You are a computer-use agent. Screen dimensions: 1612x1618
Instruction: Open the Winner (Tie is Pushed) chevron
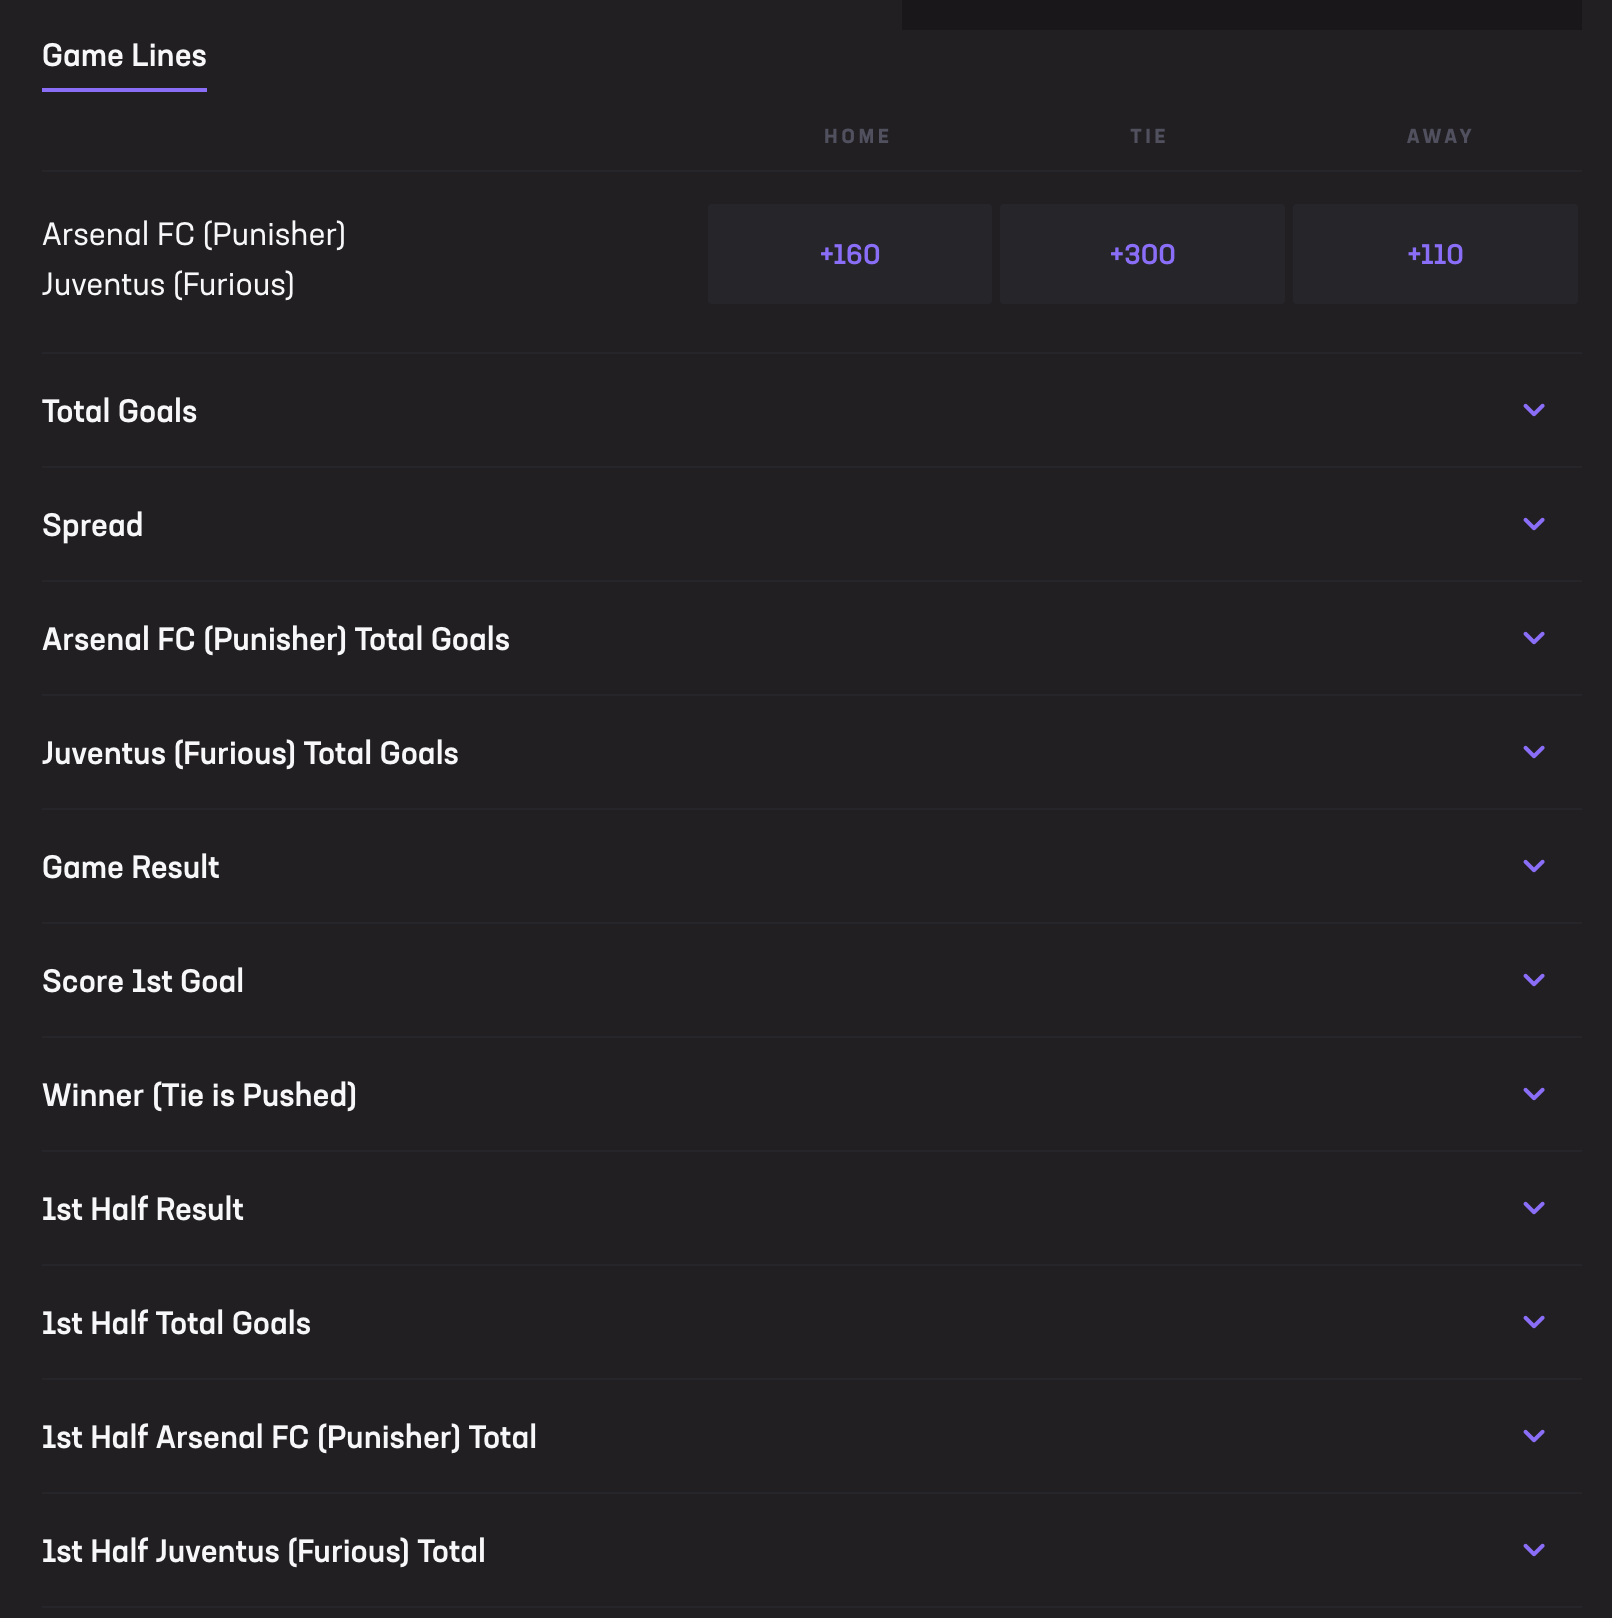1534,1094
